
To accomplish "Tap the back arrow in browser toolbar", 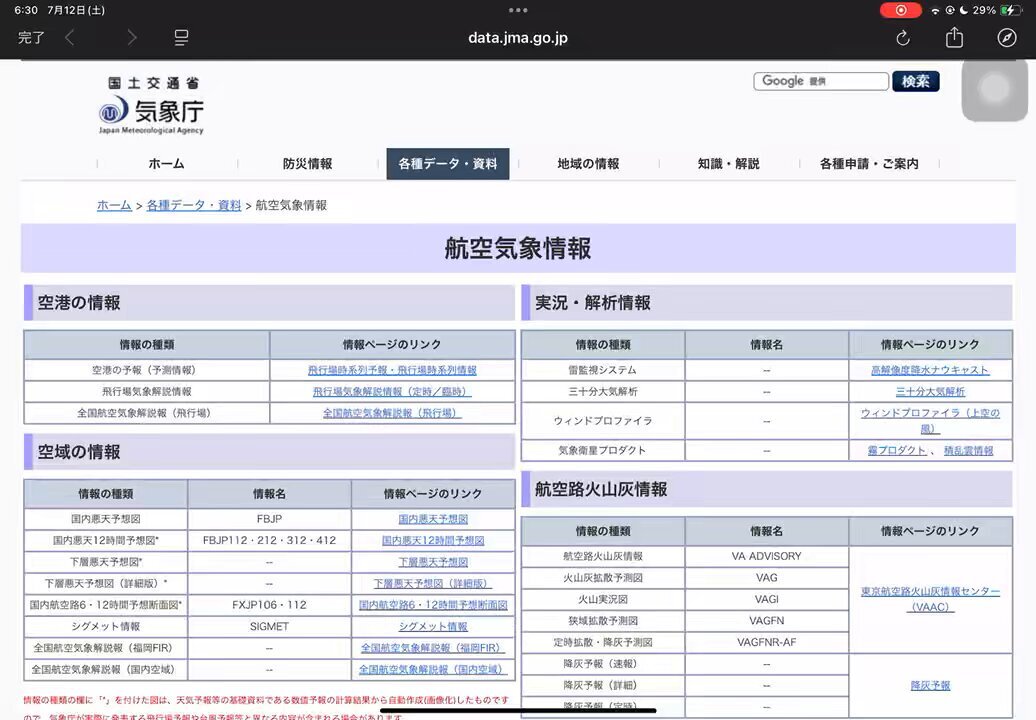I will click(70, 38).
